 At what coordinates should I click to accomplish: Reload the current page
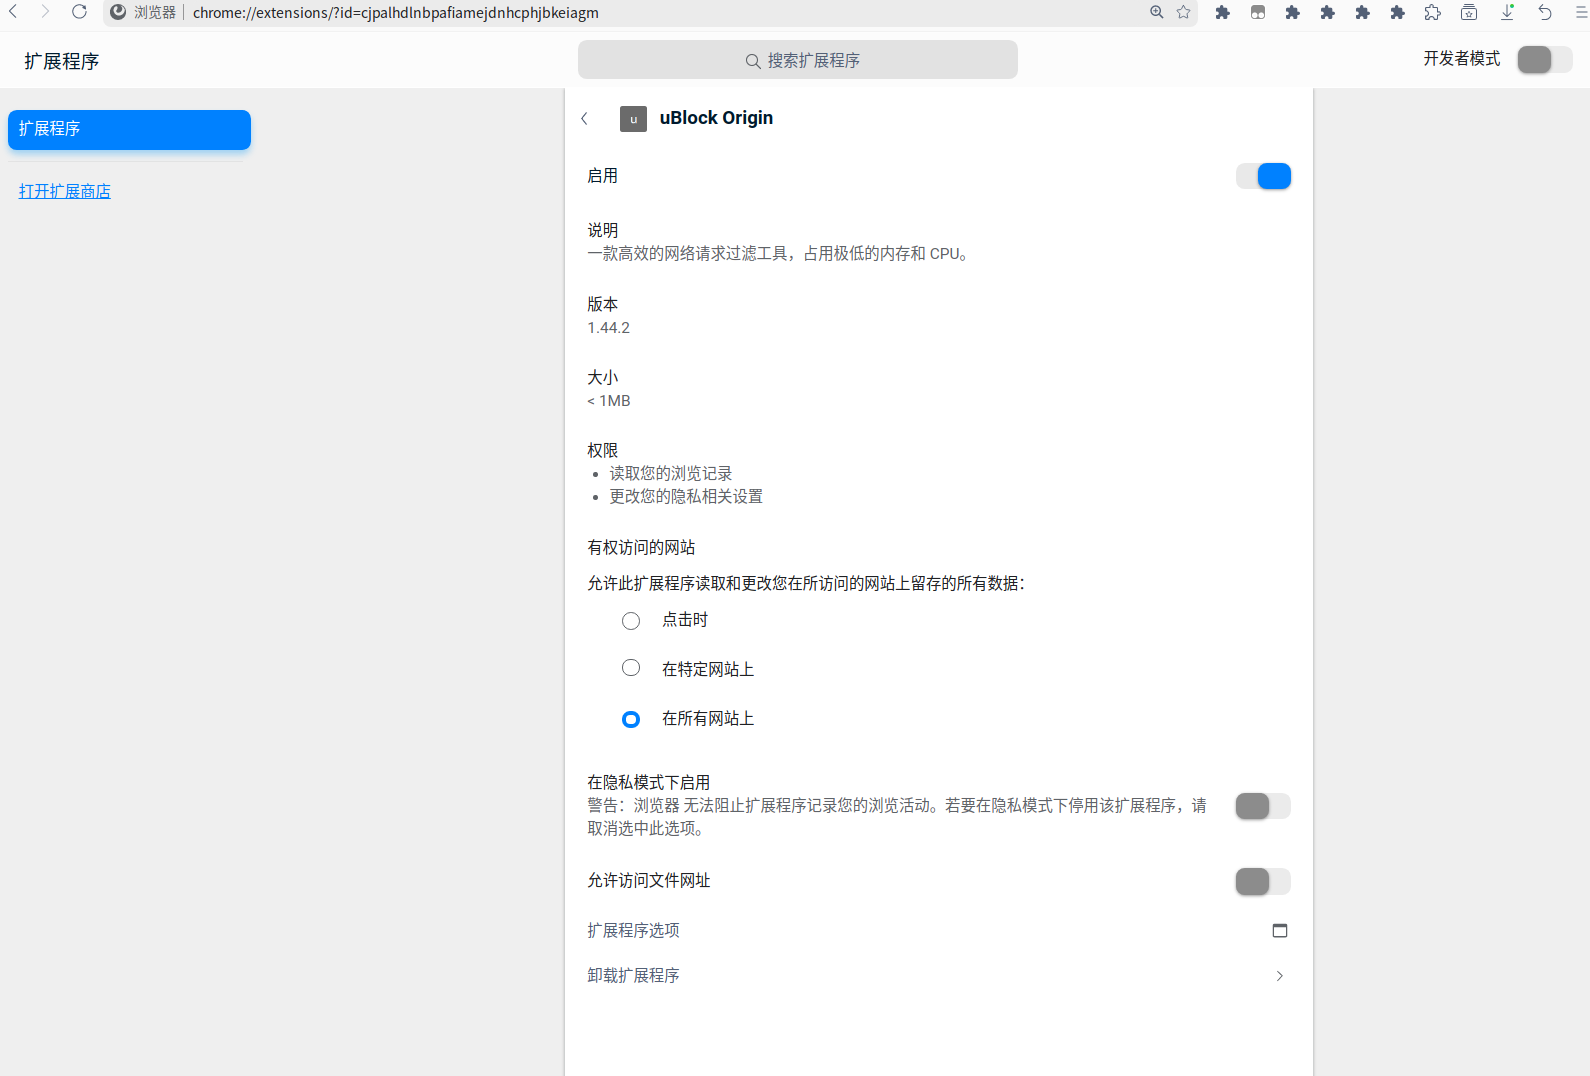pyautogui.click(x=79, y=12)
